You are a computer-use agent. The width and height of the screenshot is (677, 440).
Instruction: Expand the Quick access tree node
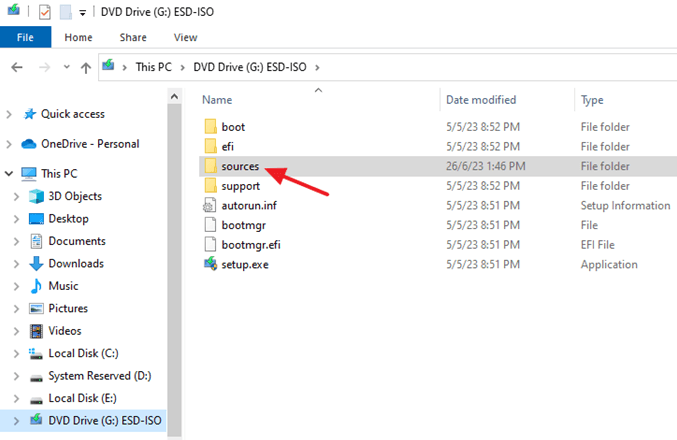(10, 114)
